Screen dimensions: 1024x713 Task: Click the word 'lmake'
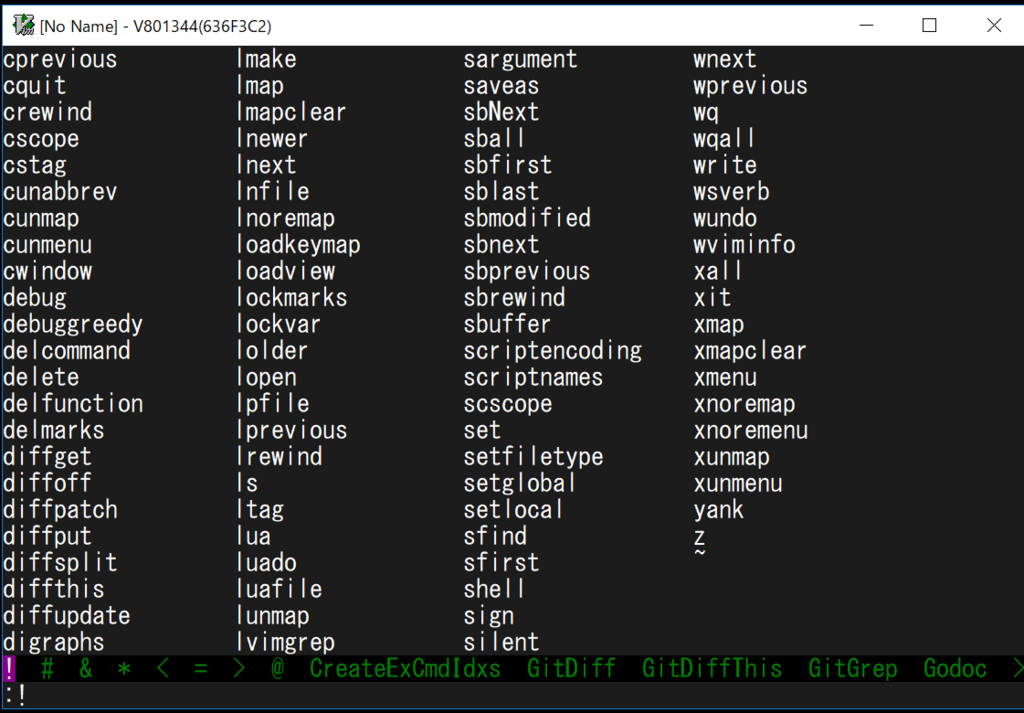(x=267, y=60)
